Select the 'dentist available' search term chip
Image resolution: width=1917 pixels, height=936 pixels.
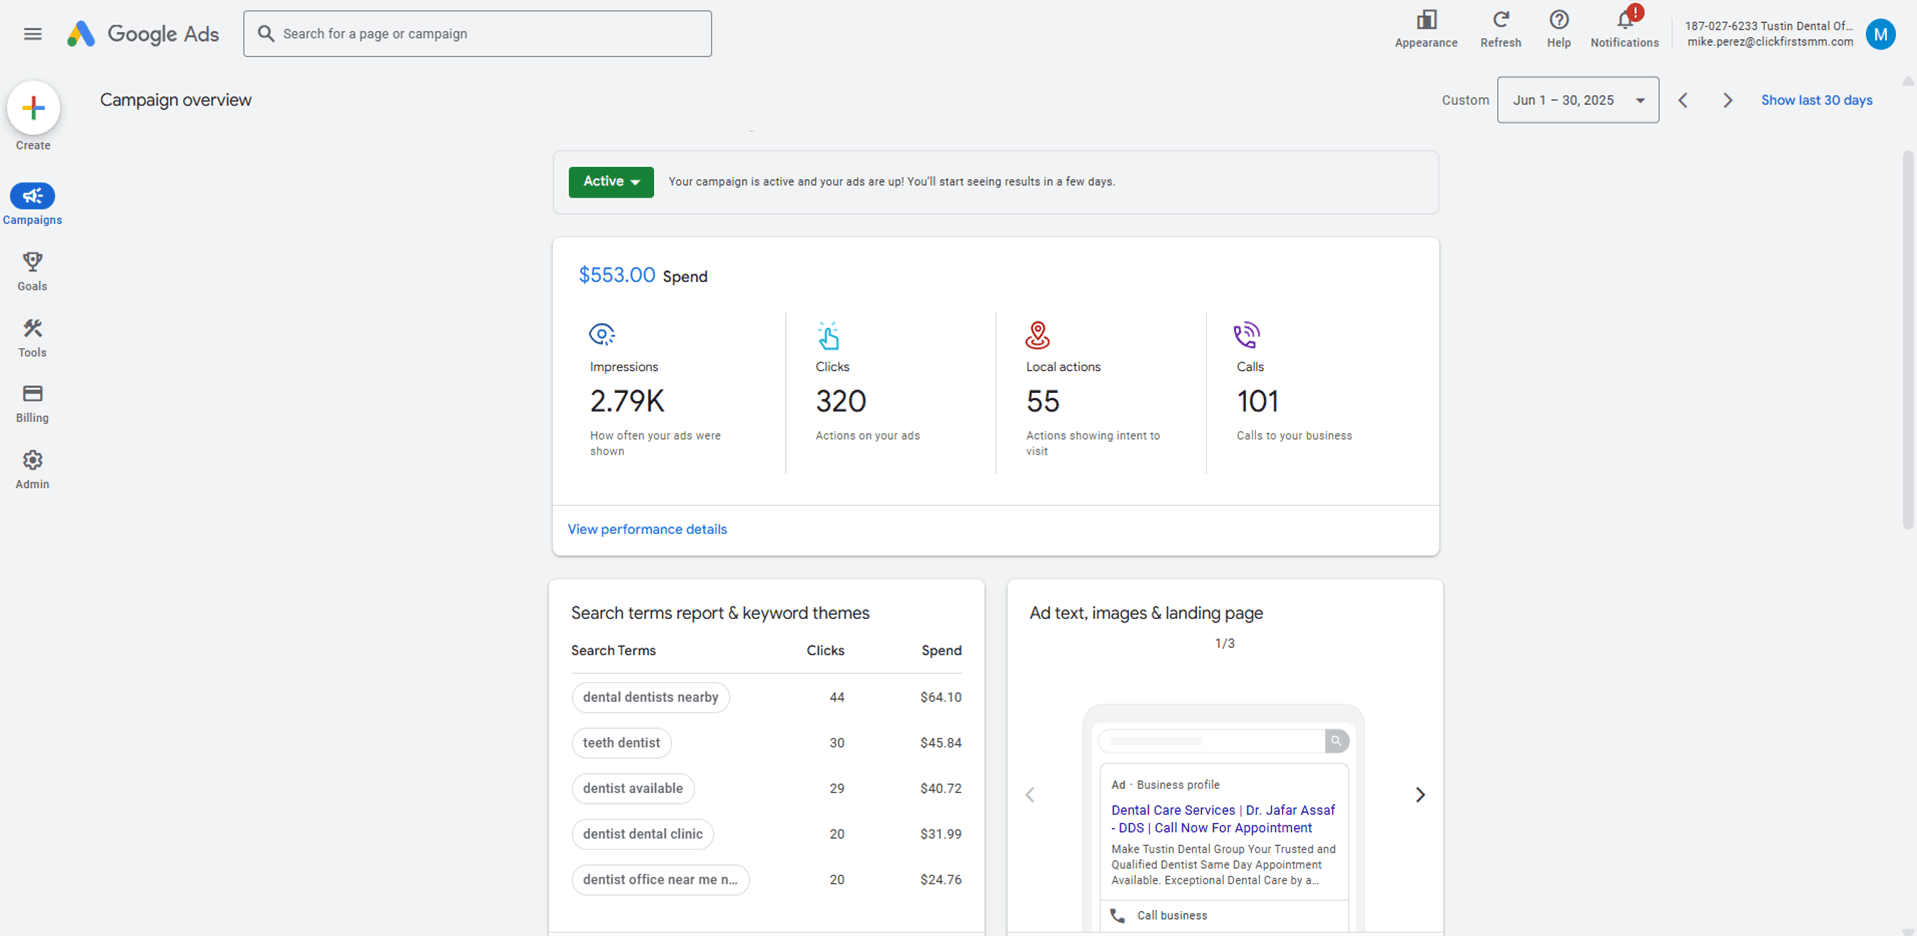pyautogui.click(x=633, y=788)
